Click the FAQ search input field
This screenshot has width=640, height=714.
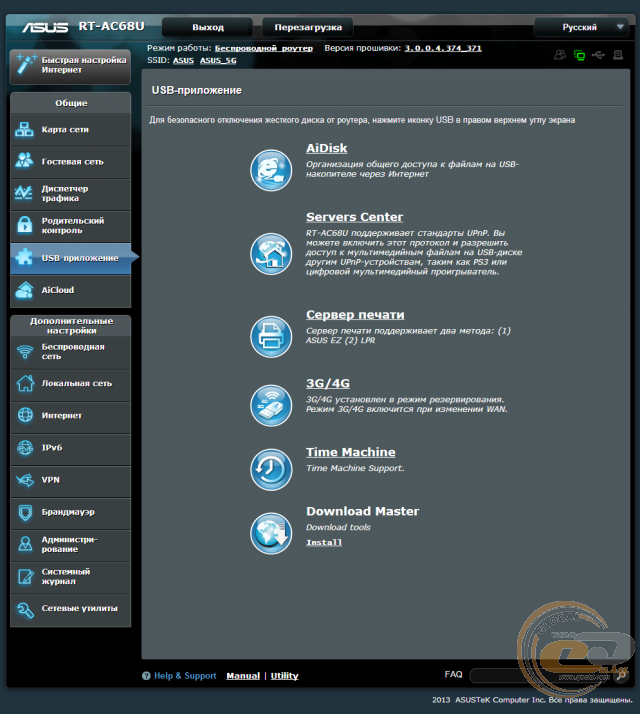point(542,676)
